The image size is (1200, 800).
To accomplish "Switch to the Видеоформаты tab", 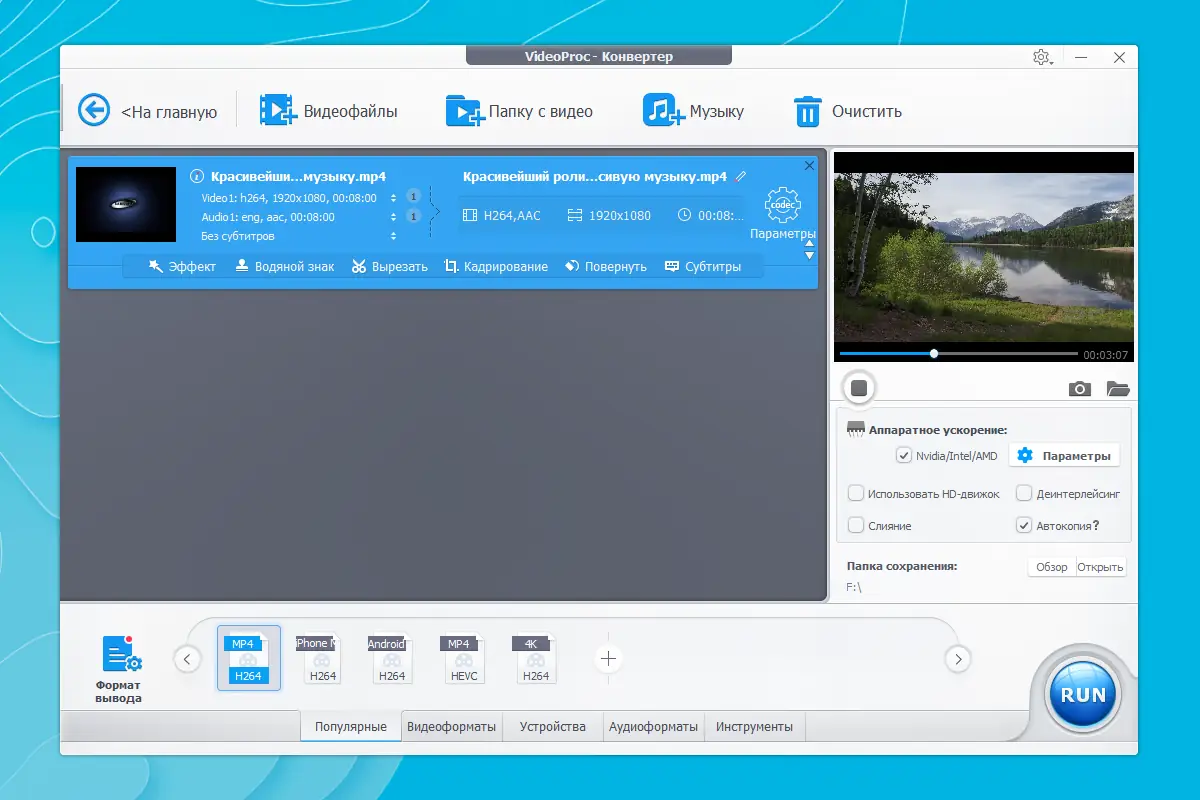I will [x=451, y=727].
